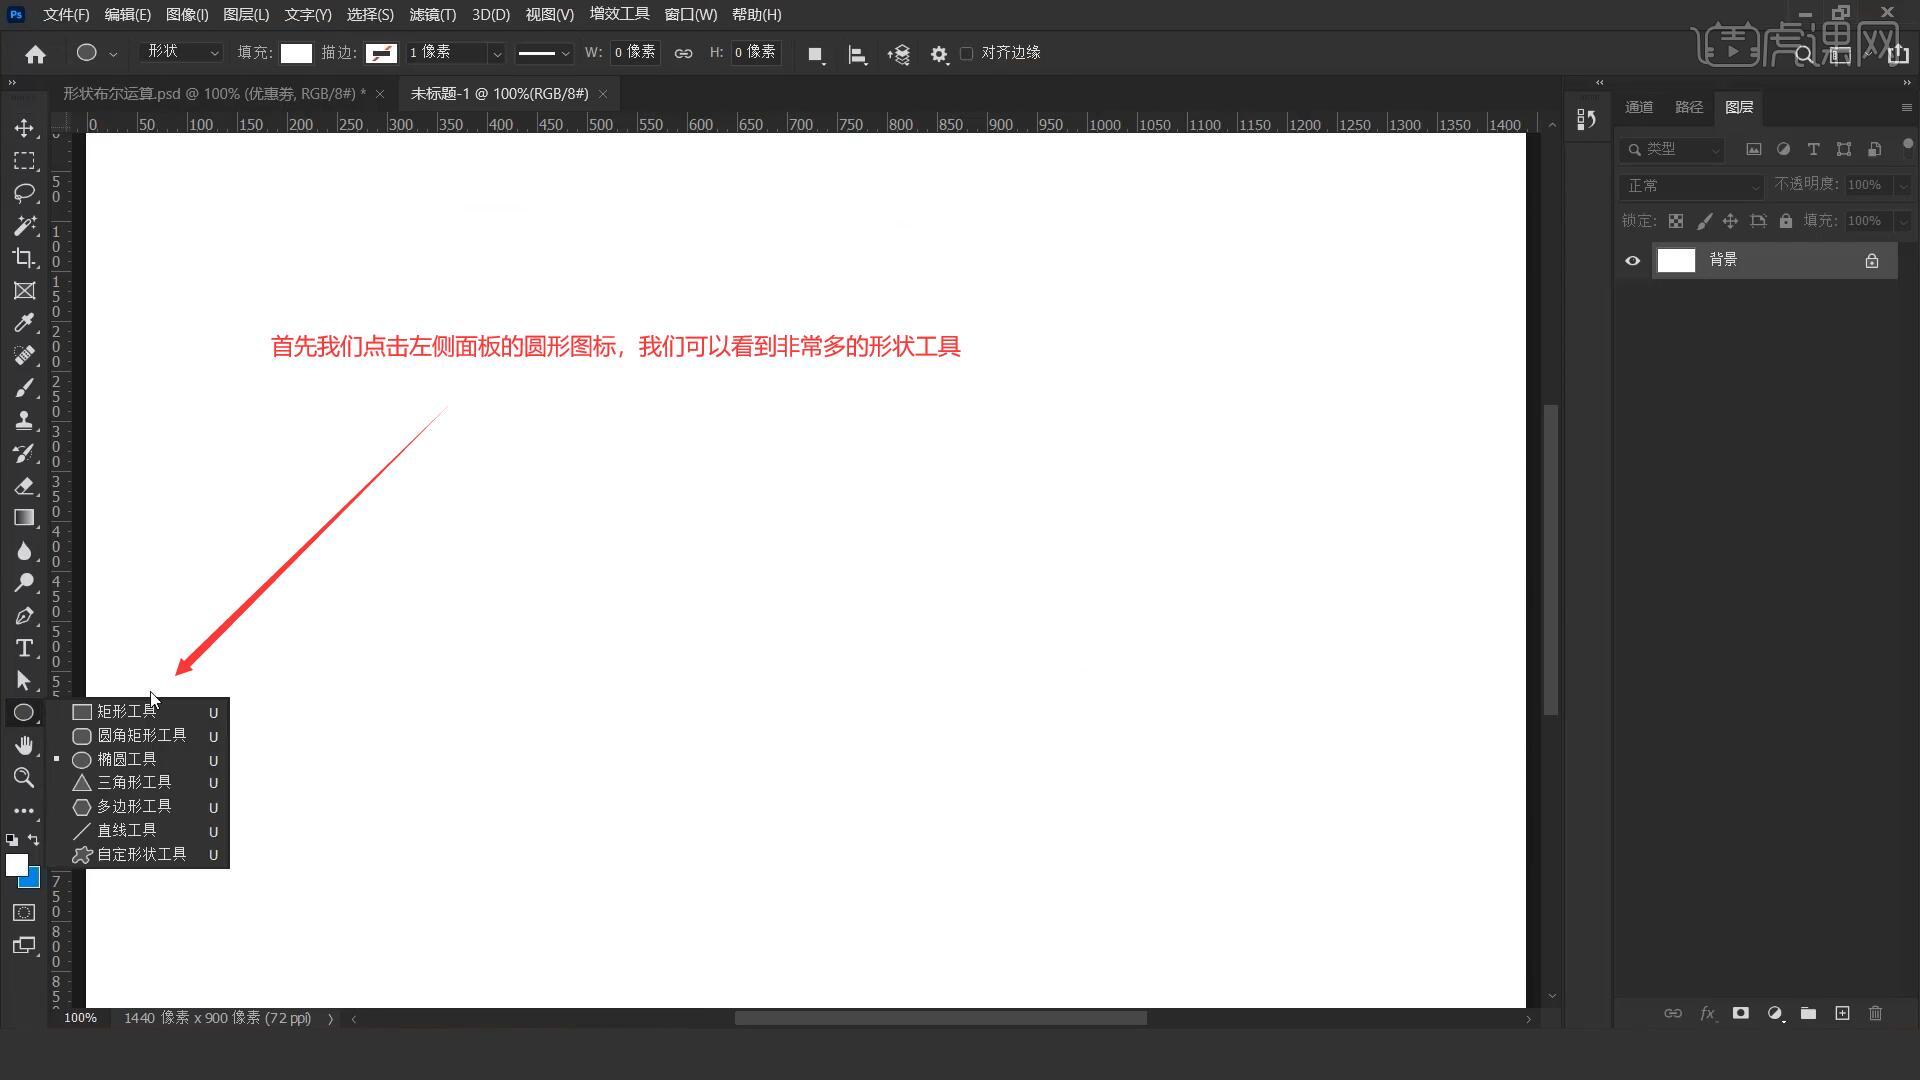Screen dimensions: 1920x1080
Task: Select the Rectangular Marquee tool
Action: [x=24, y=161]
